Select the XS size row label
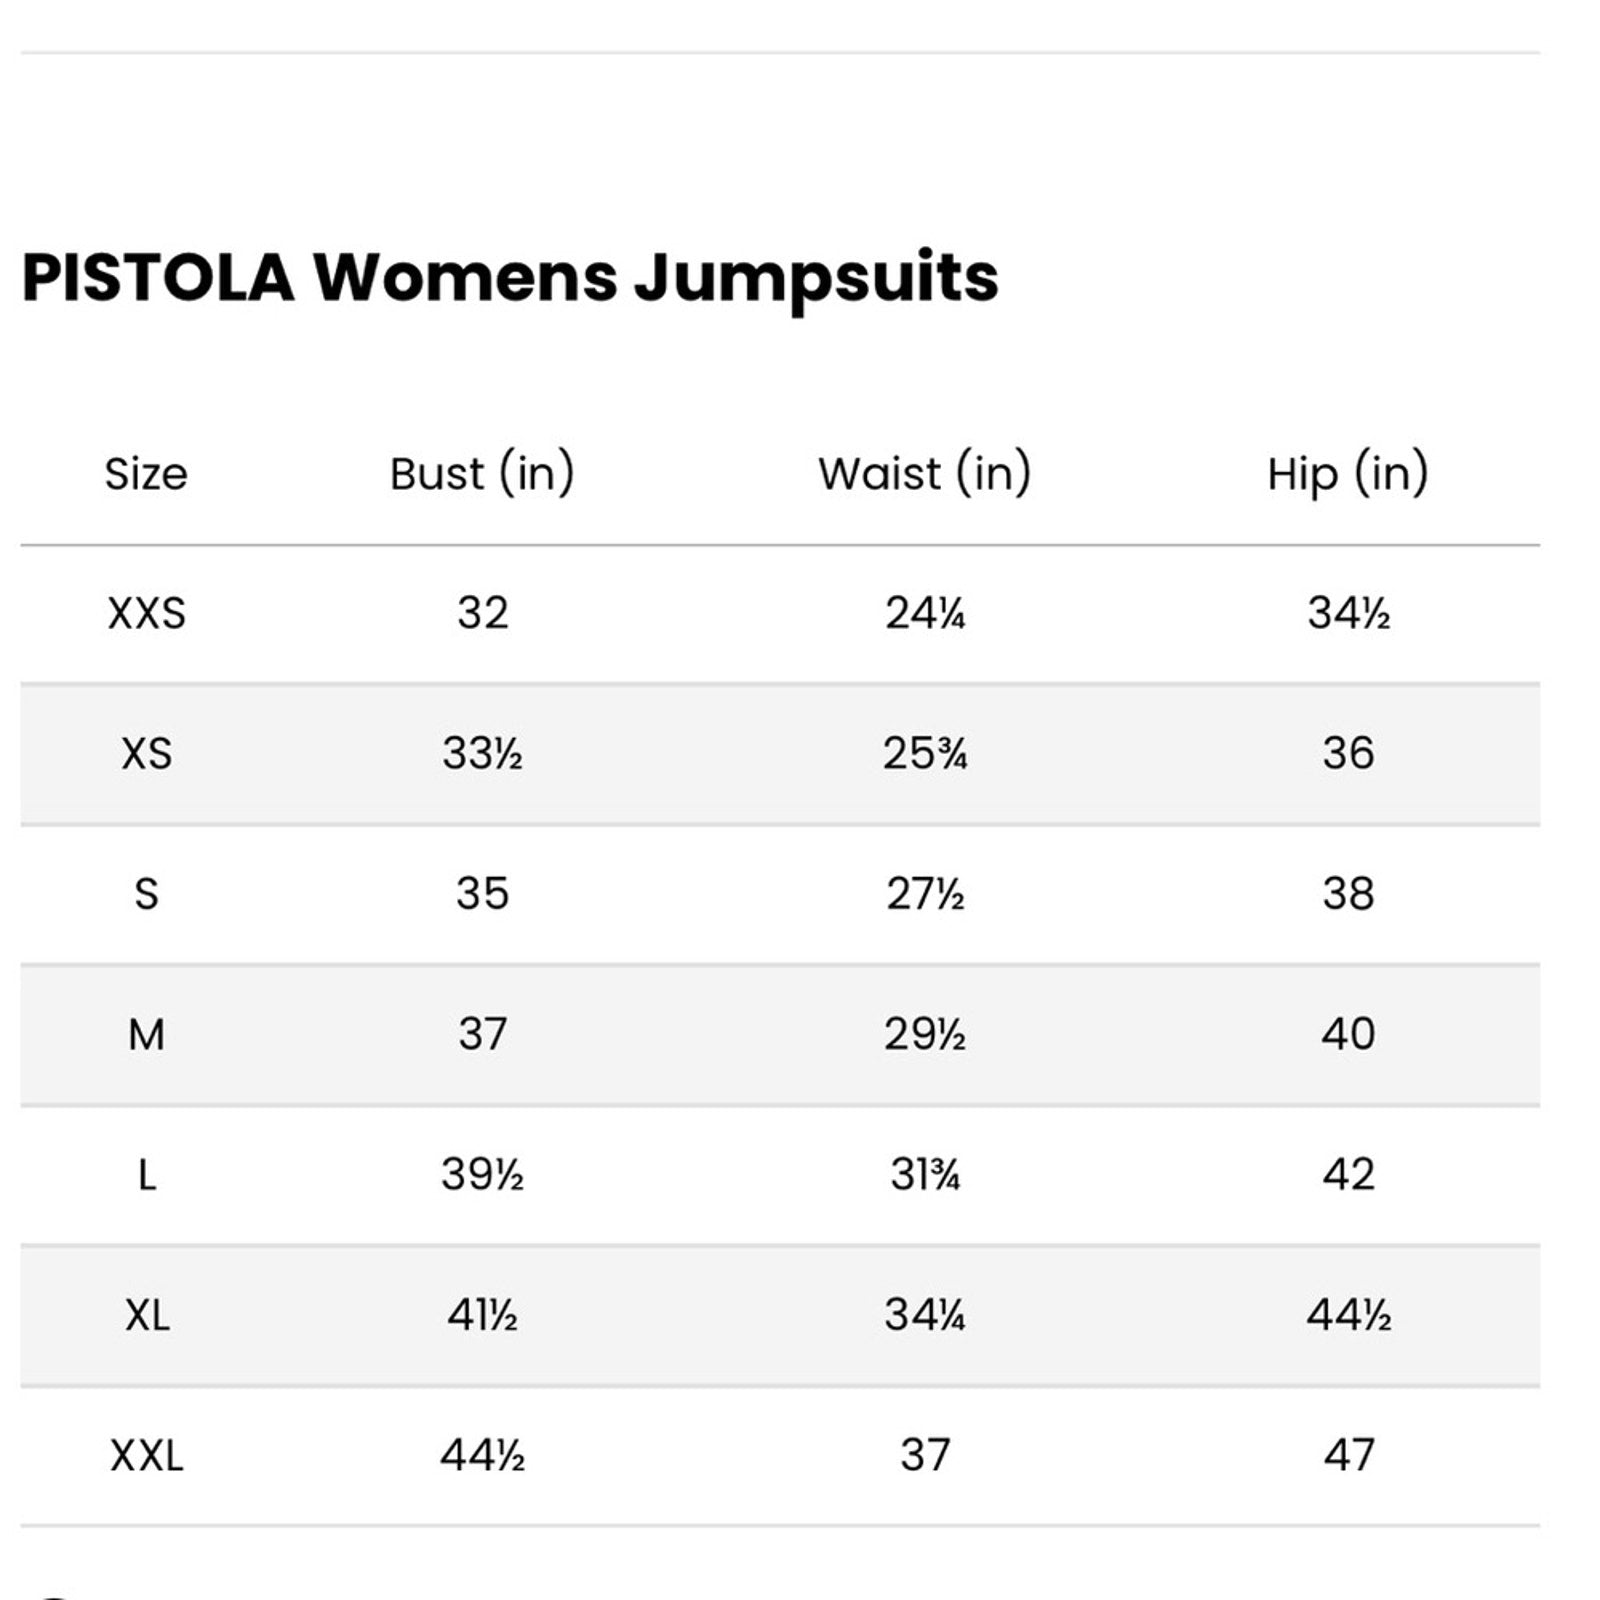 146,753
